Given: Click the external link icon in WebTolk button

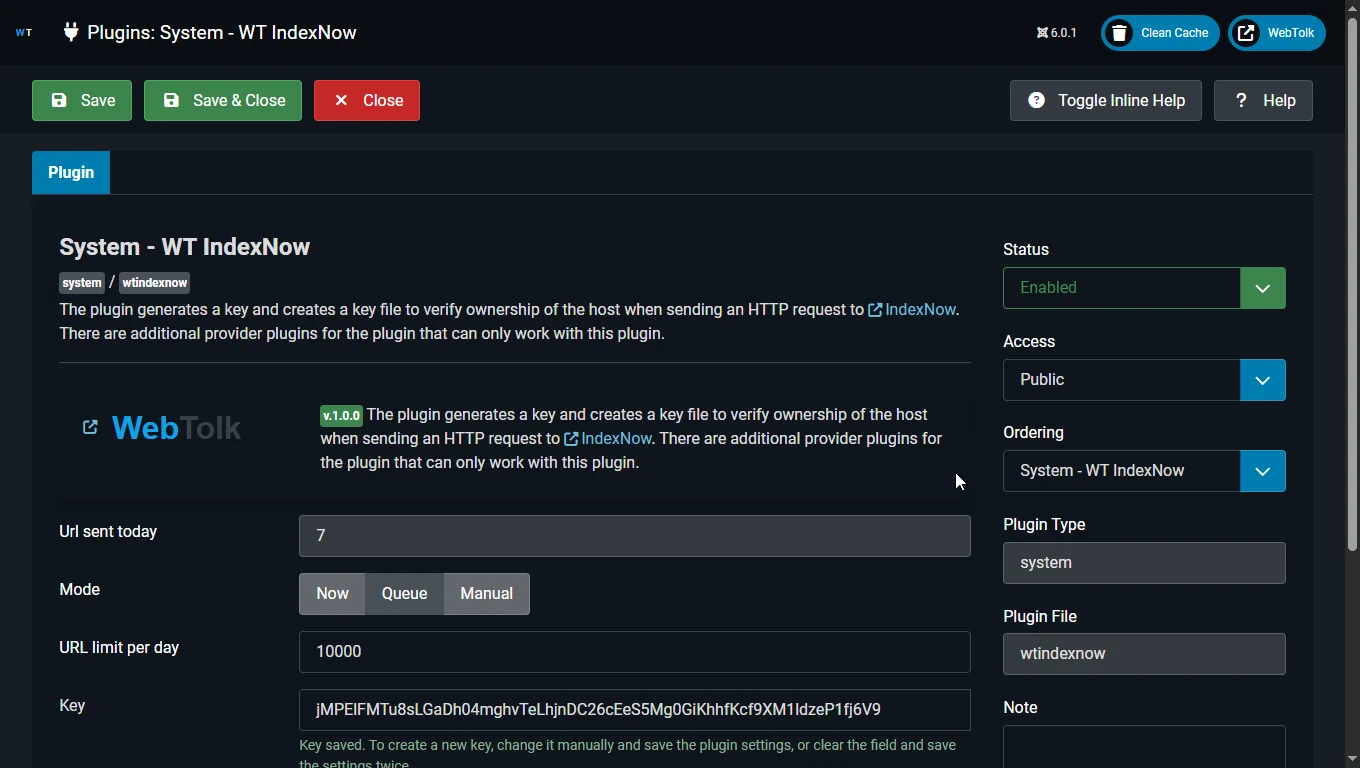Looking at the screenshot, I should pos(1246,33).
